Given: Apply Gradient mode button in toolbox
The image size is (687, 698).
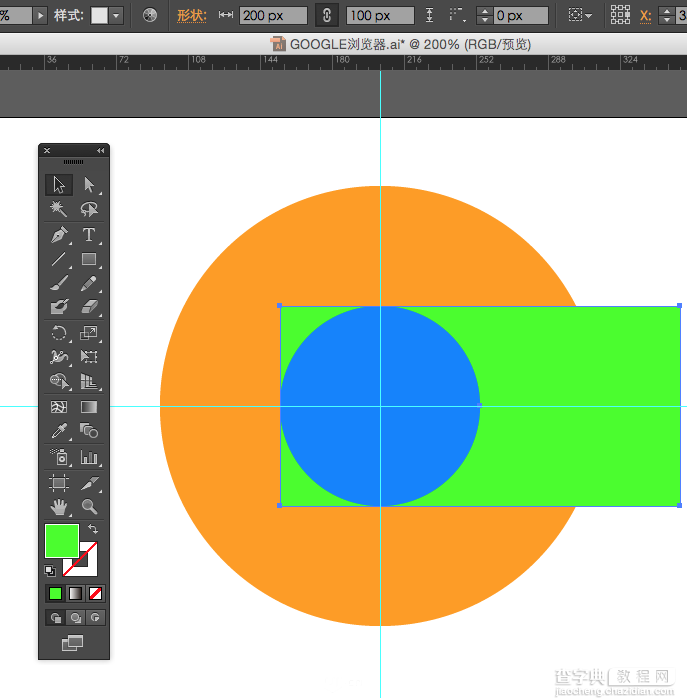Looking at the screenshot, I should pyautogui.click(x=75, y=593).
